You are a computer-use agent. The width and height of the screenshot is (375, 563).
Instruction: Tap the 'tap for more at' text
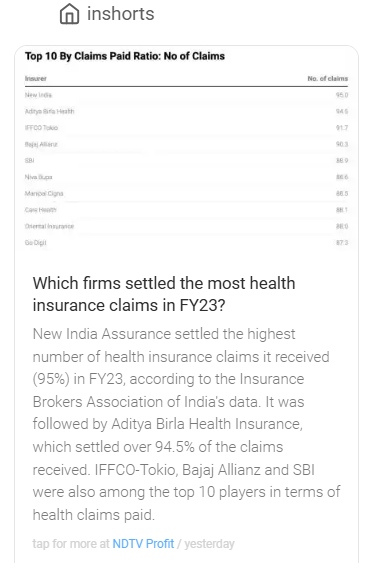(71, 544)
